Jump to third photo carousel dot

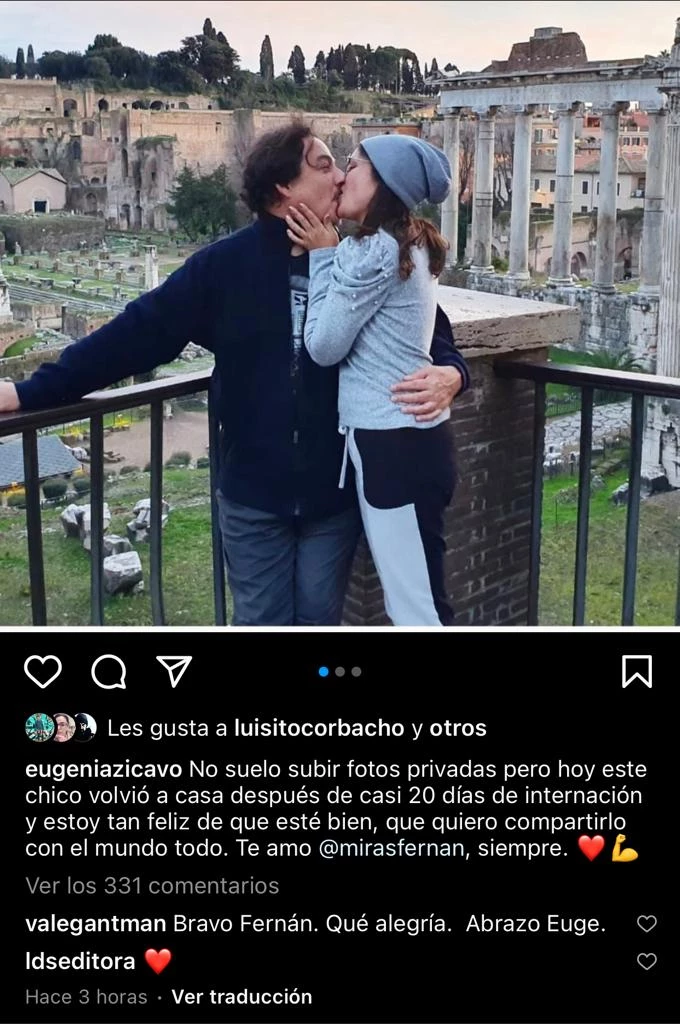tap(356, 671)
